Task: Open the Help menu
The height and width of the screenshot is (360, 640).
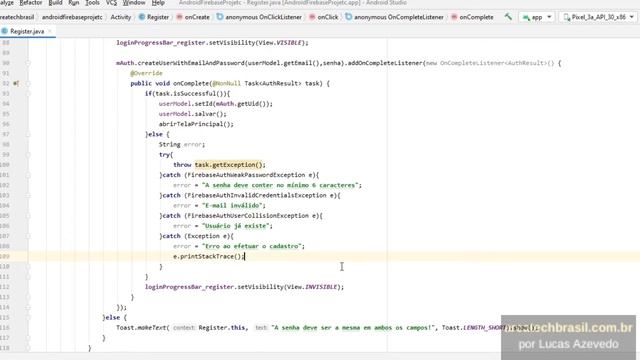Action: tap(158, 3)
